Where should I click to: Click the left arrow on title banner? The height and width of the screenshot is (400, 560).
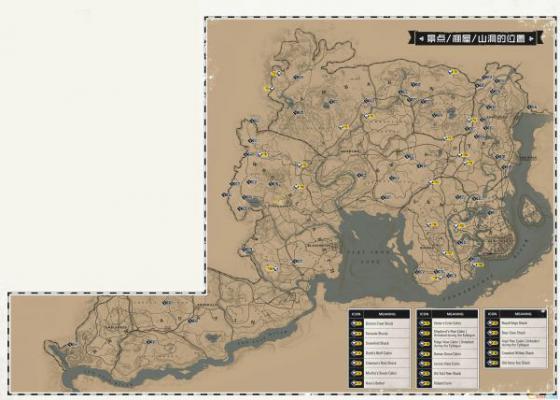421,38
